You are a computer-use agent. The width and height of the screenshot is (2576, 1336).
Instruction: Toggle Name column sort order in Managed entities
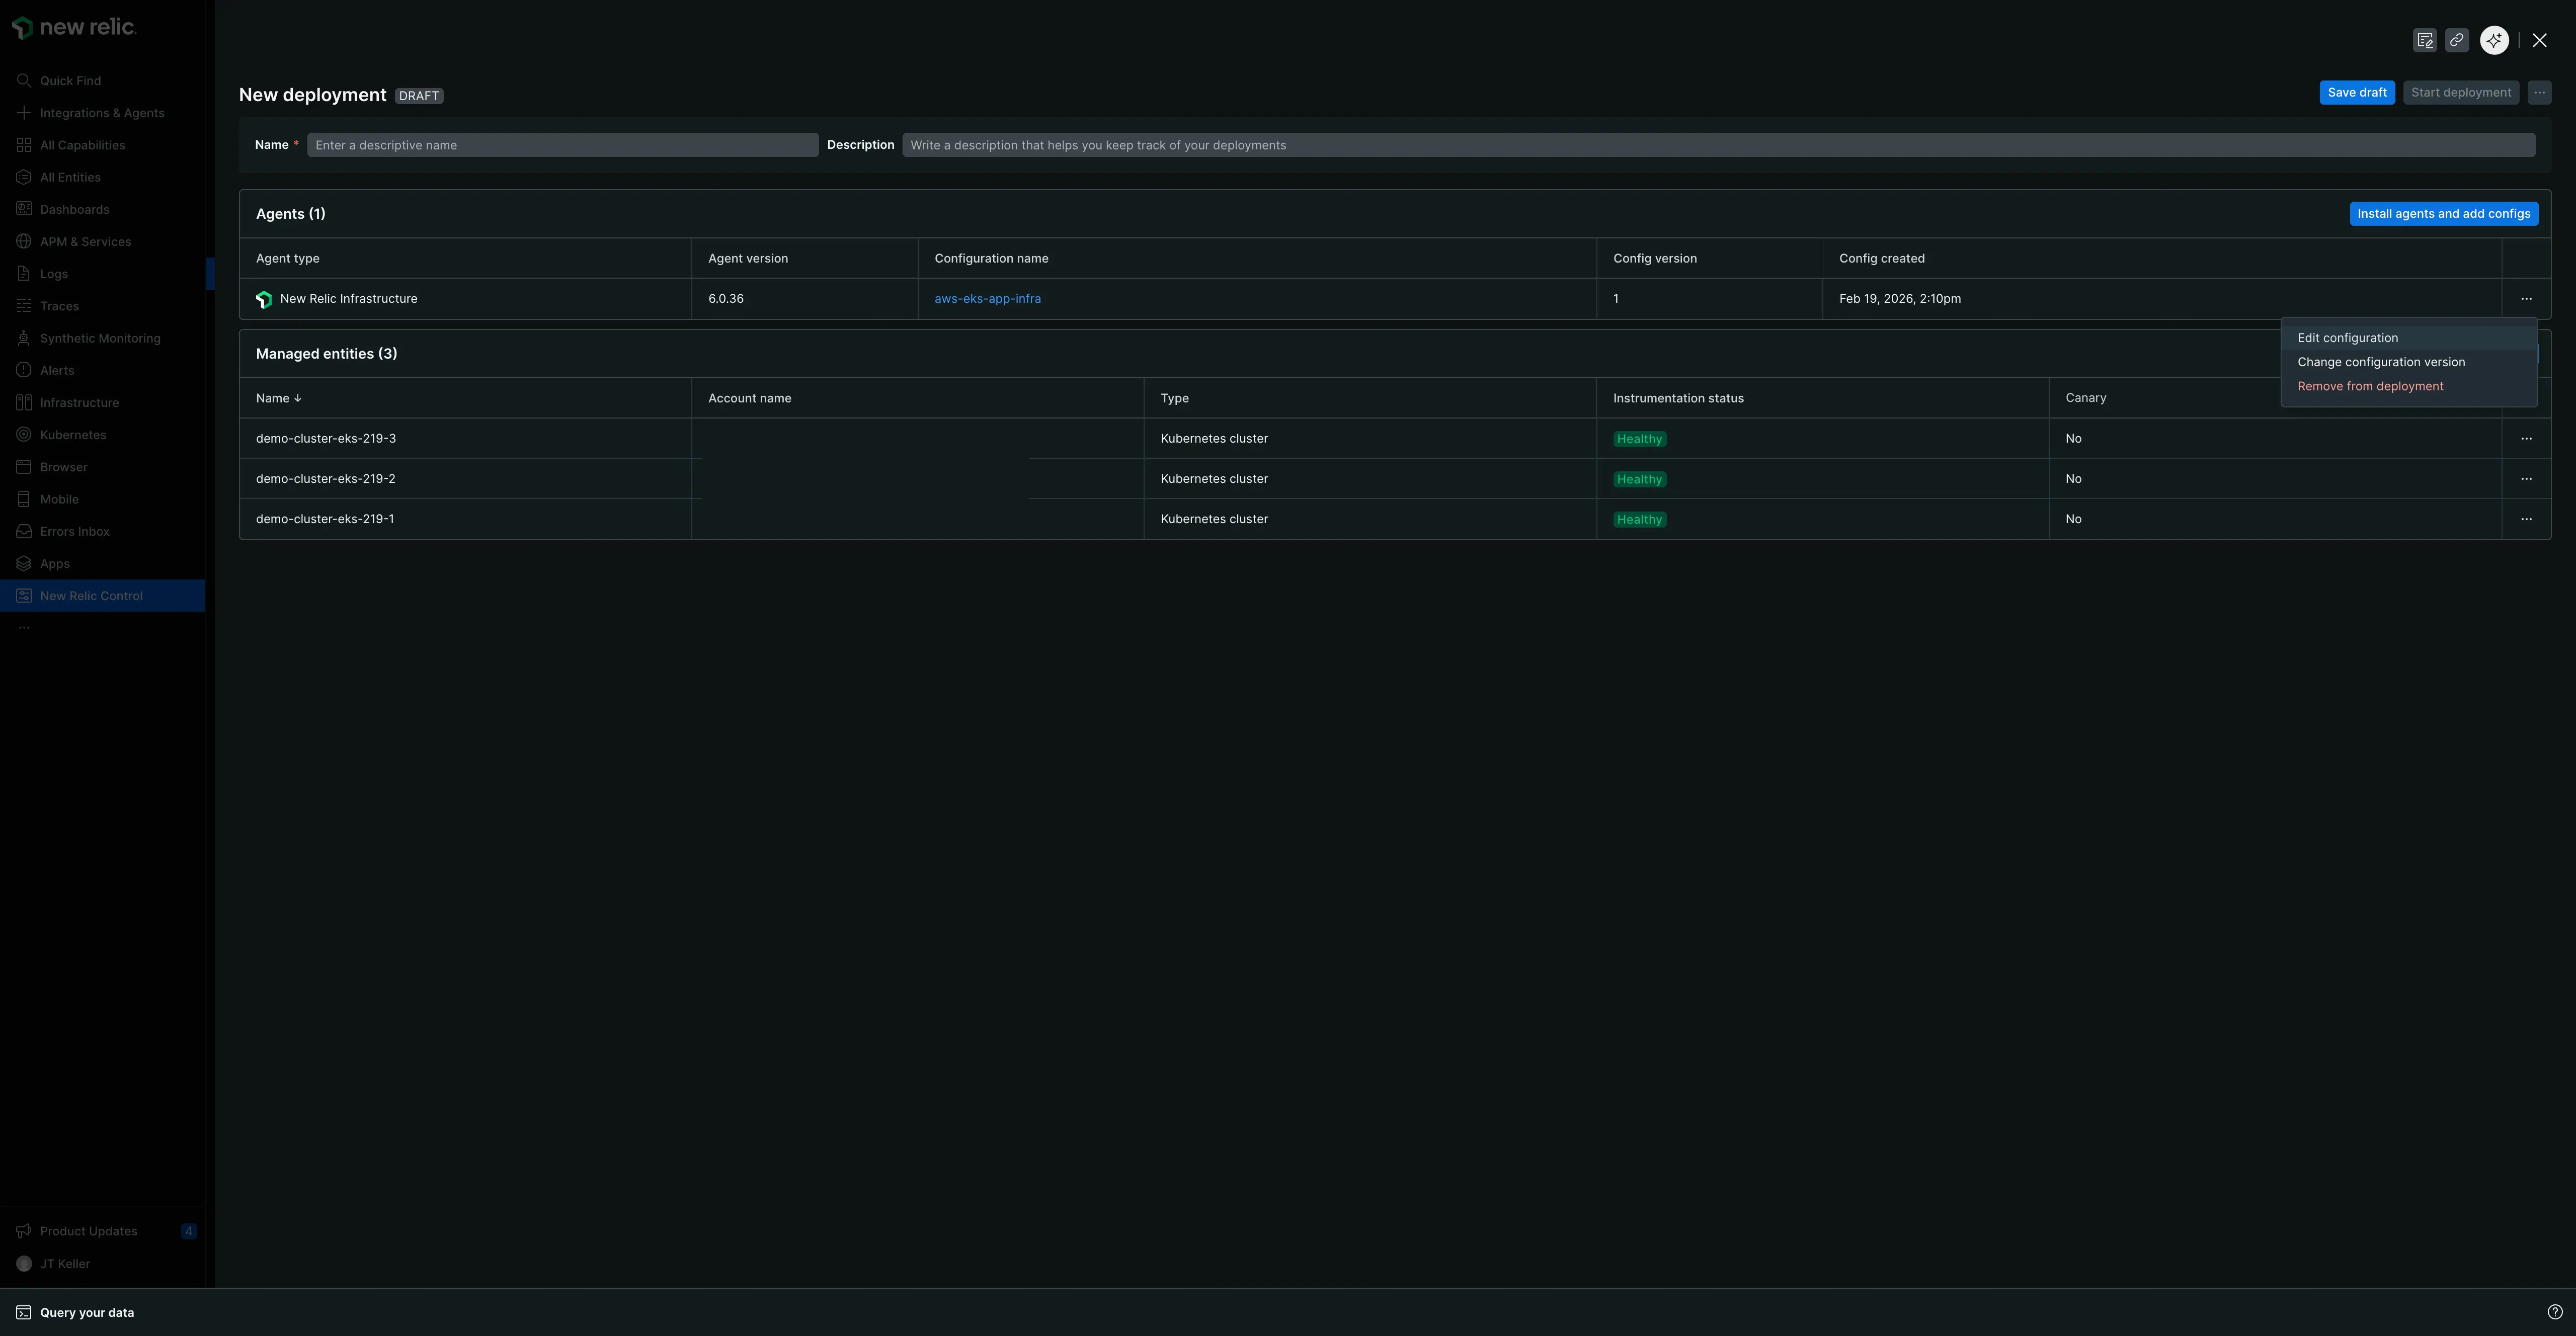[278, 398]
